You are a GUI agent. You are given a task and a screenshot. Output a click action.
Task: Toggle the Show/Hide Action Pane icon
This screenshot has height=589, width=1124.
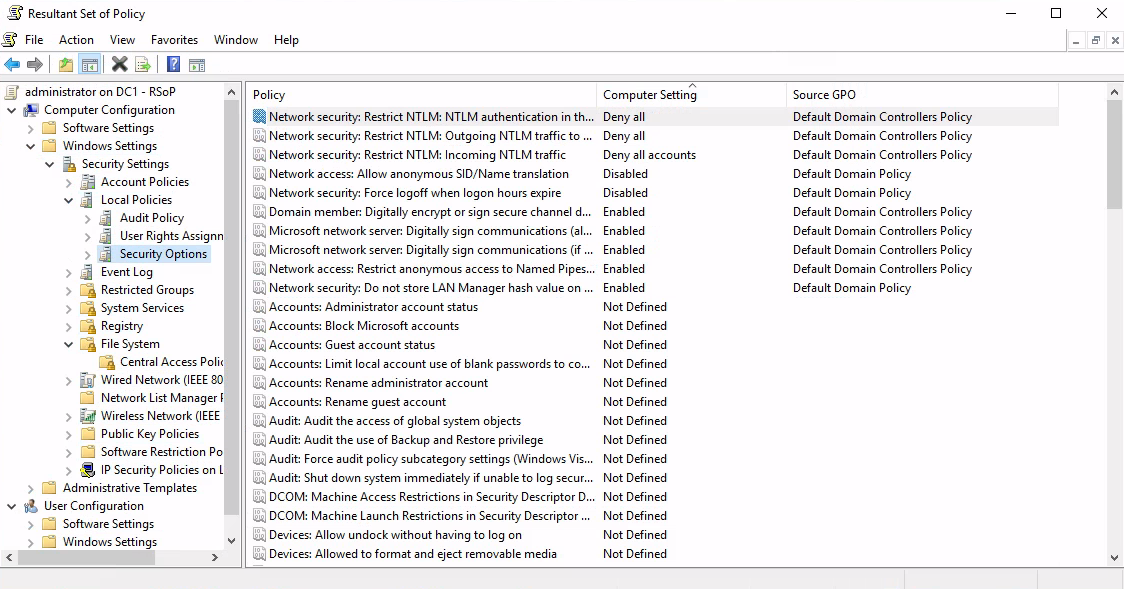[197, 65]
